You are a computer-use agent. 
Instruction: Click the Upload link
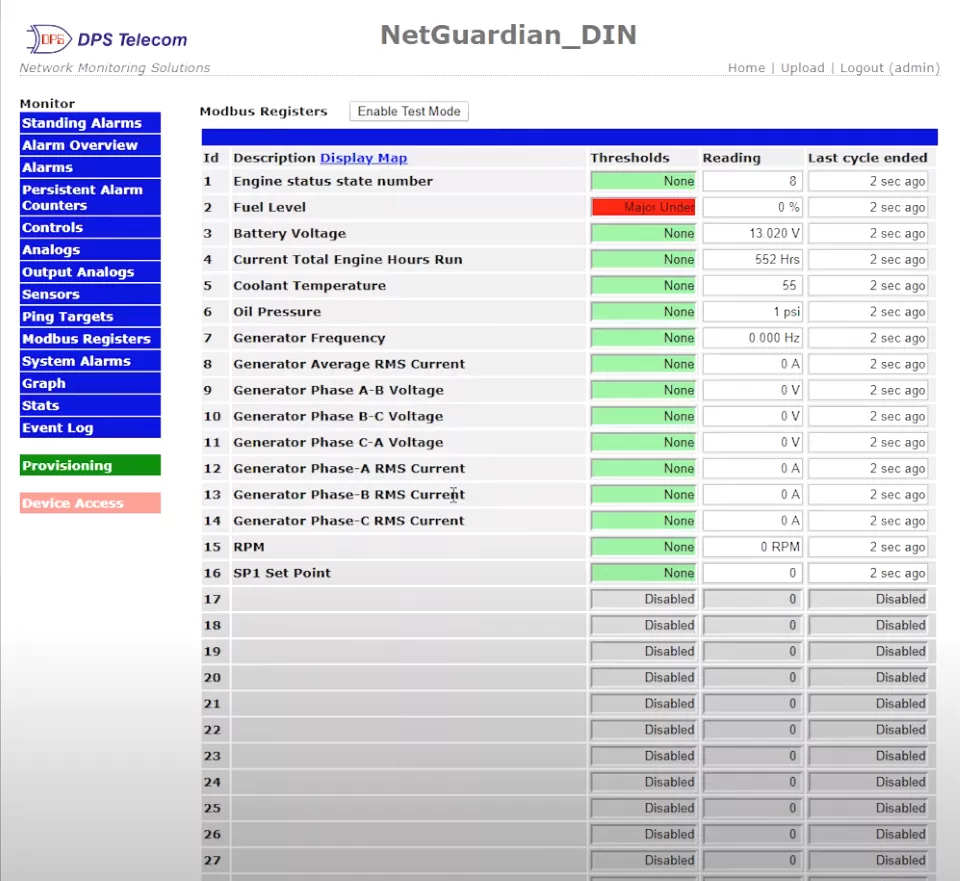pos(802,68)
